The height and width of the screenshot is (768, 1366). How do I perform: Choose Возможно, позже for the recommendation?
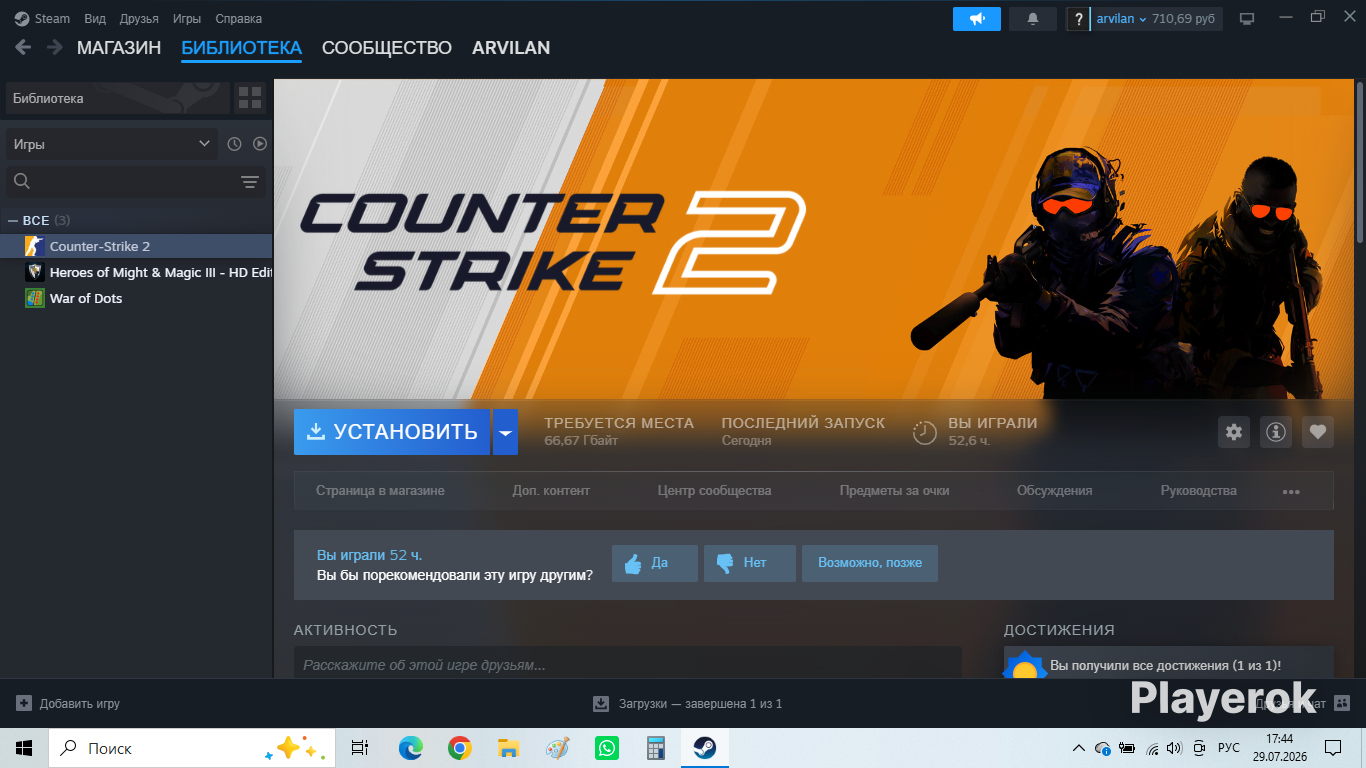tap(870, 563)
